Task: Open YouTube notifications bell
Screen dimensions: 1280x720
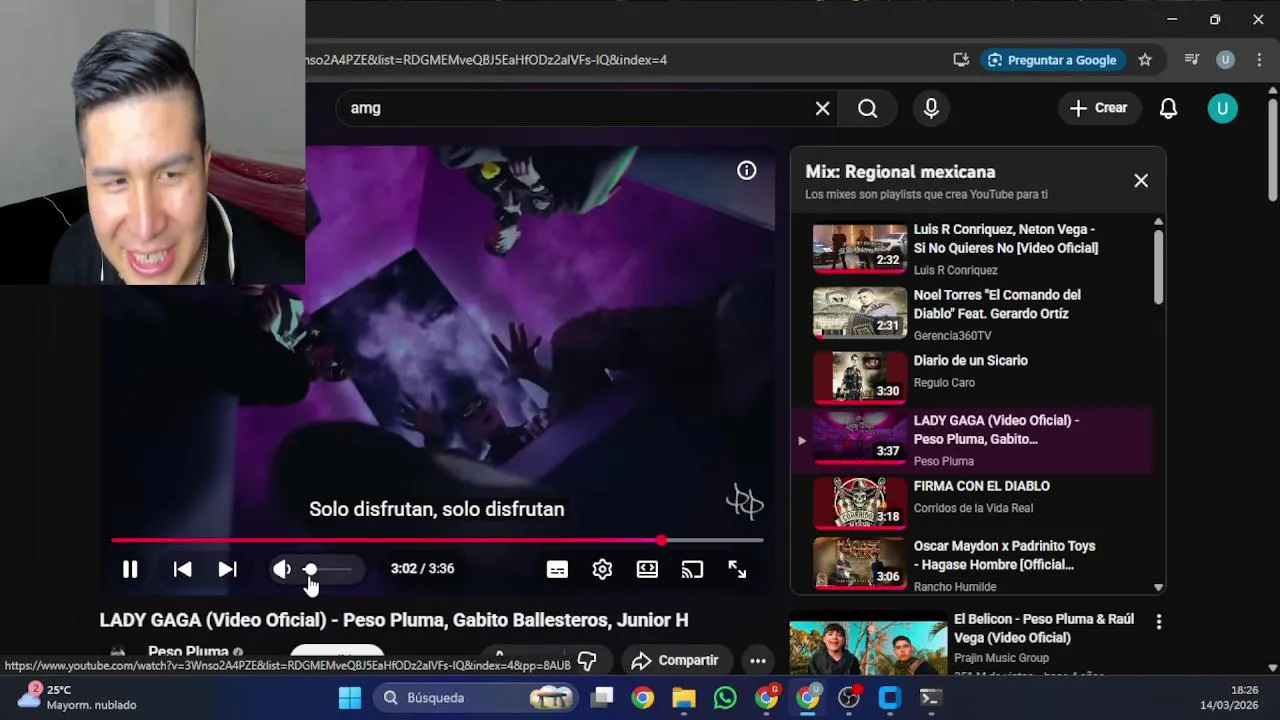Action: [1168, 108]
